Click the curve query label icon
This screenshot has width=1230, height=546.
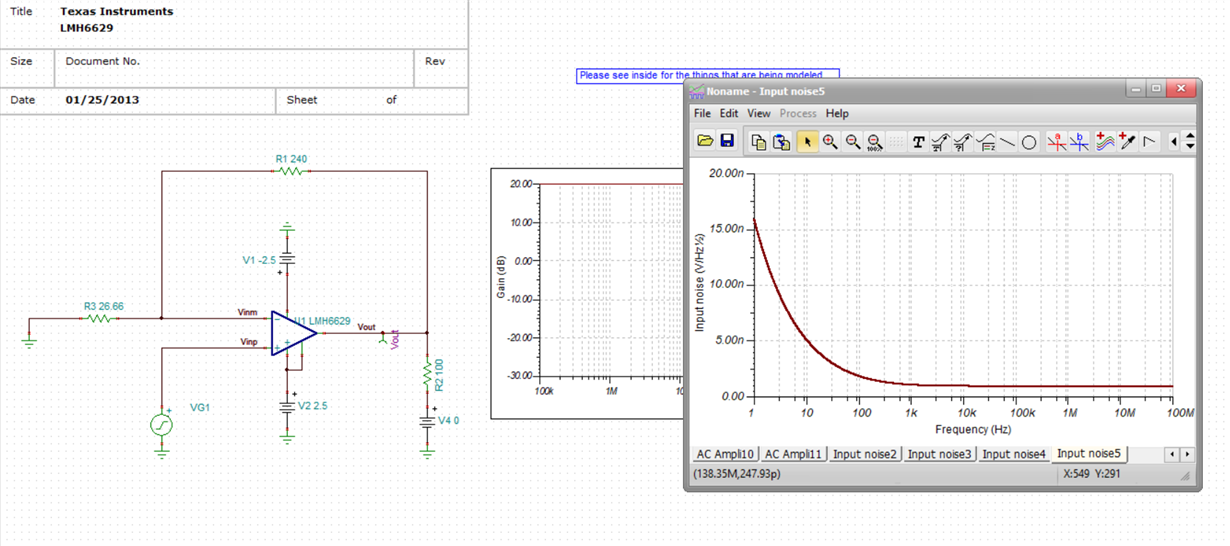[x=963, y=142]
